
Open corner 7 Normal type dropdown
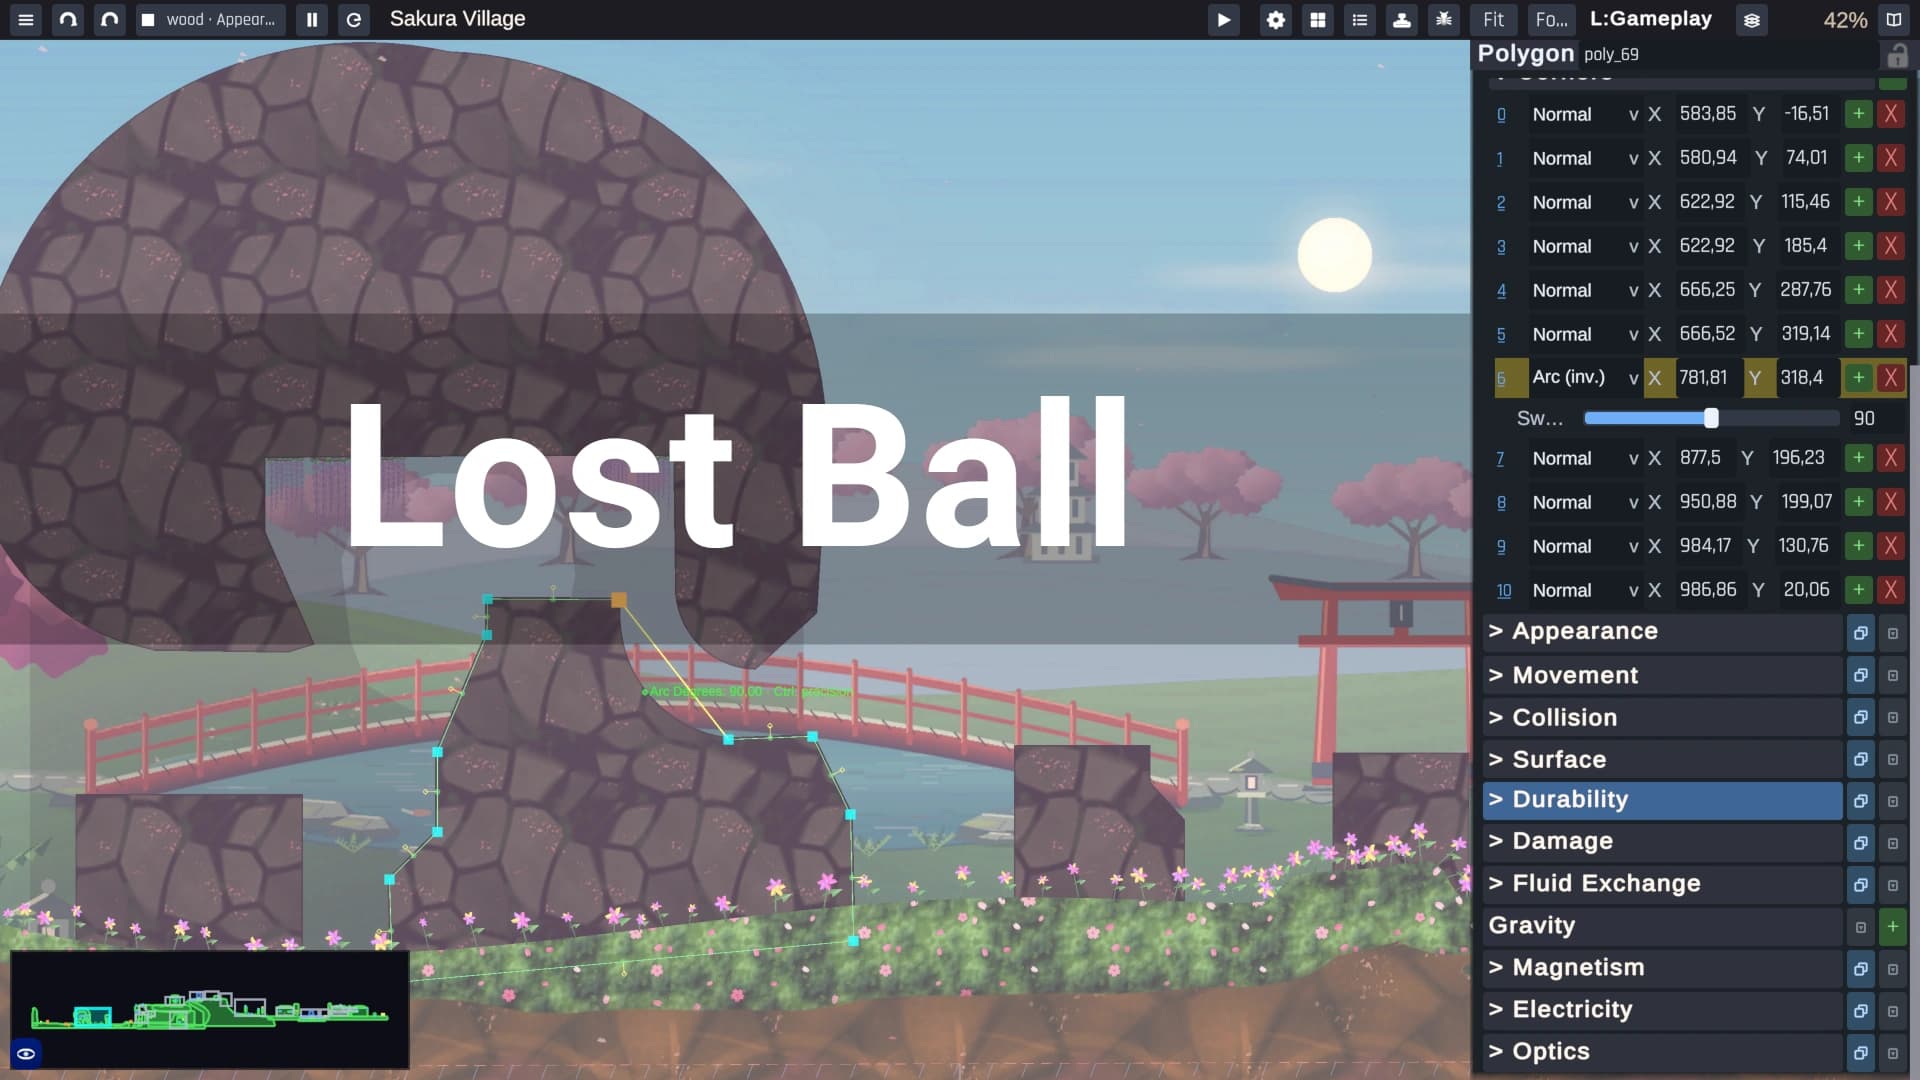(1585, 458)
